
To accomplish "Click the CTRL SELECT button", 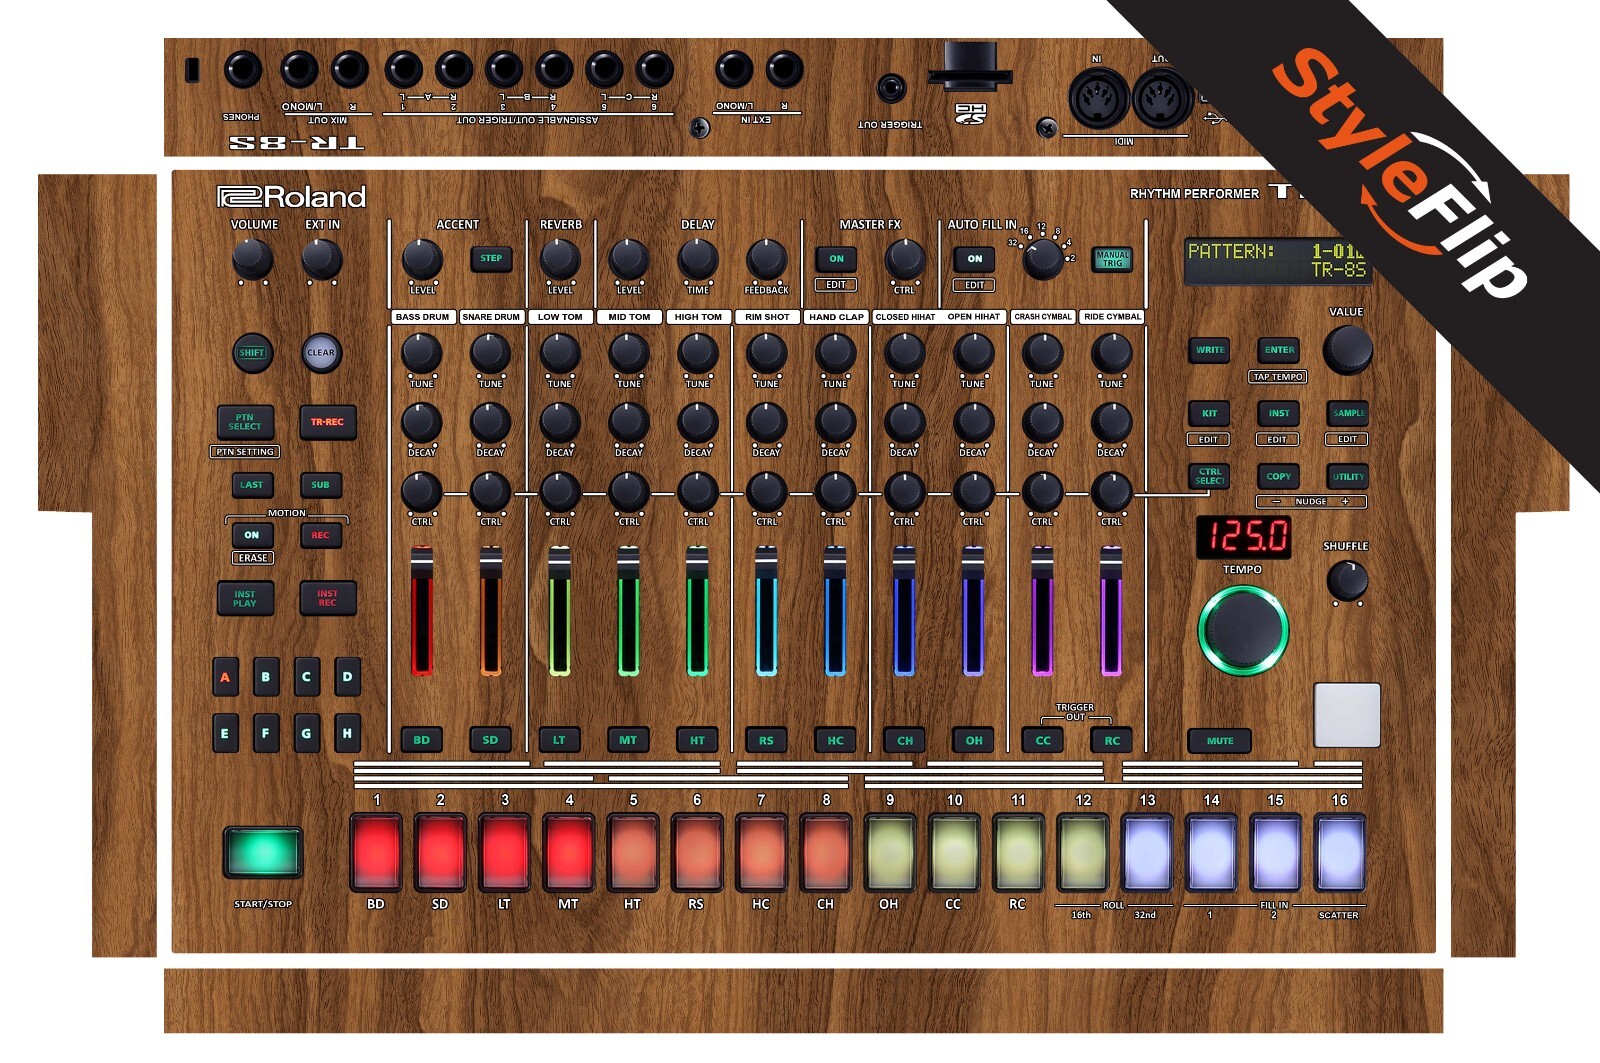I will (1210, 476).
